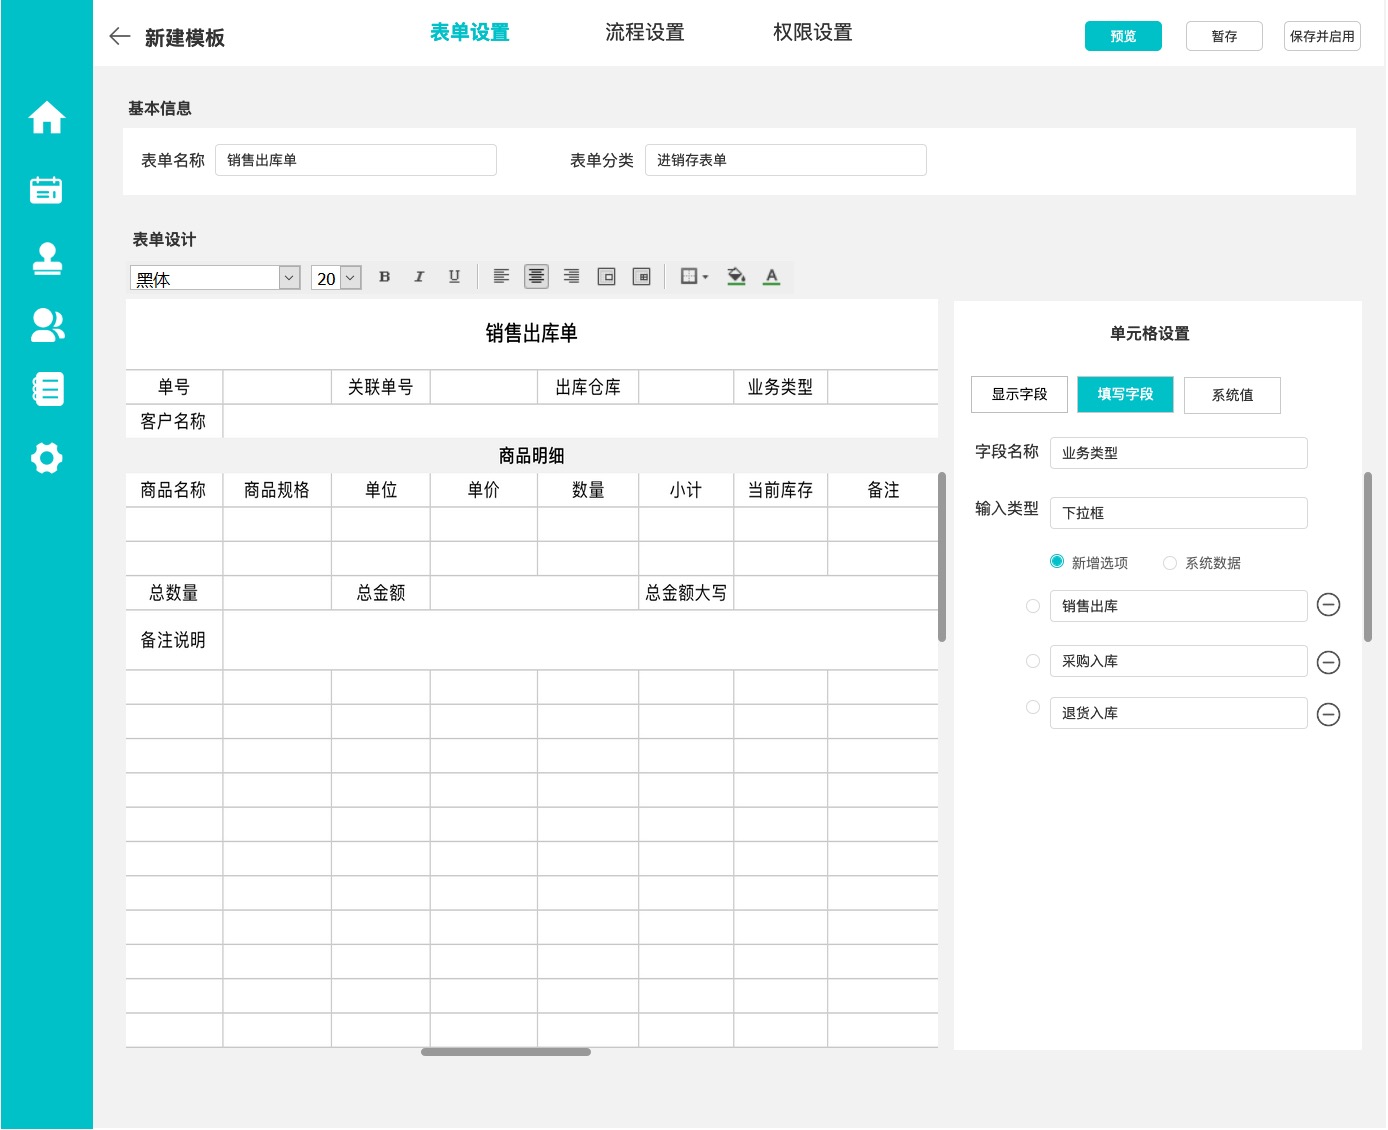The width and height of the screenshot is (1388, 1130).
Task: Select the 出库仓库 cell
Action: click(588, 387)
